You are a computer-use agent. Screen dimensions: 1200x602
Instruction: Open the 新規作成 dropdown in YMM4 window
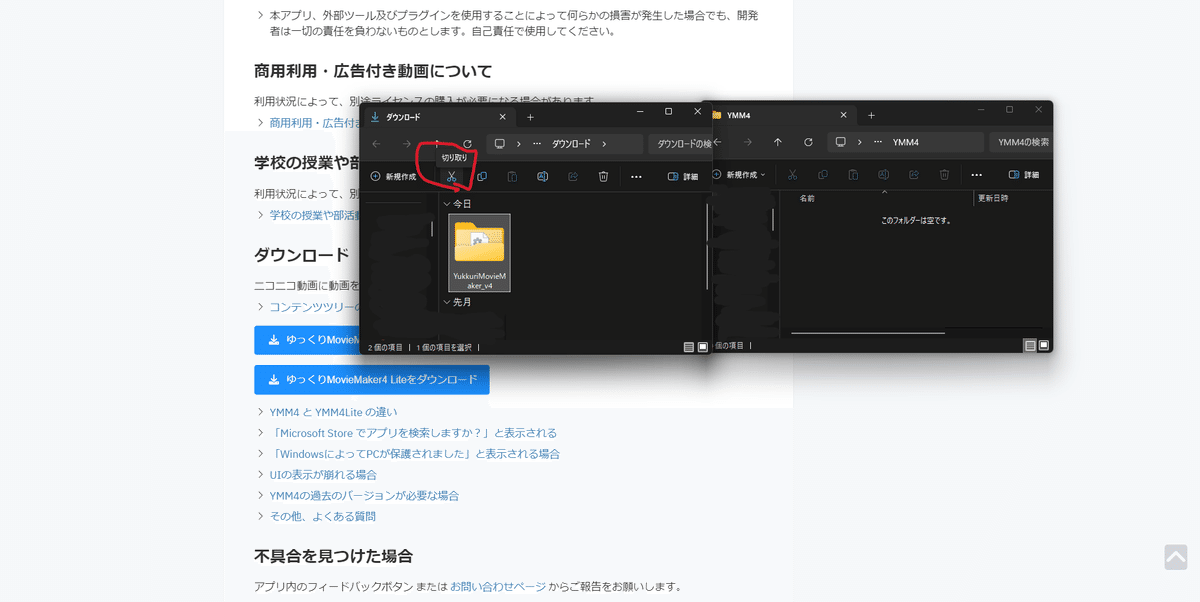coord(738,174)
